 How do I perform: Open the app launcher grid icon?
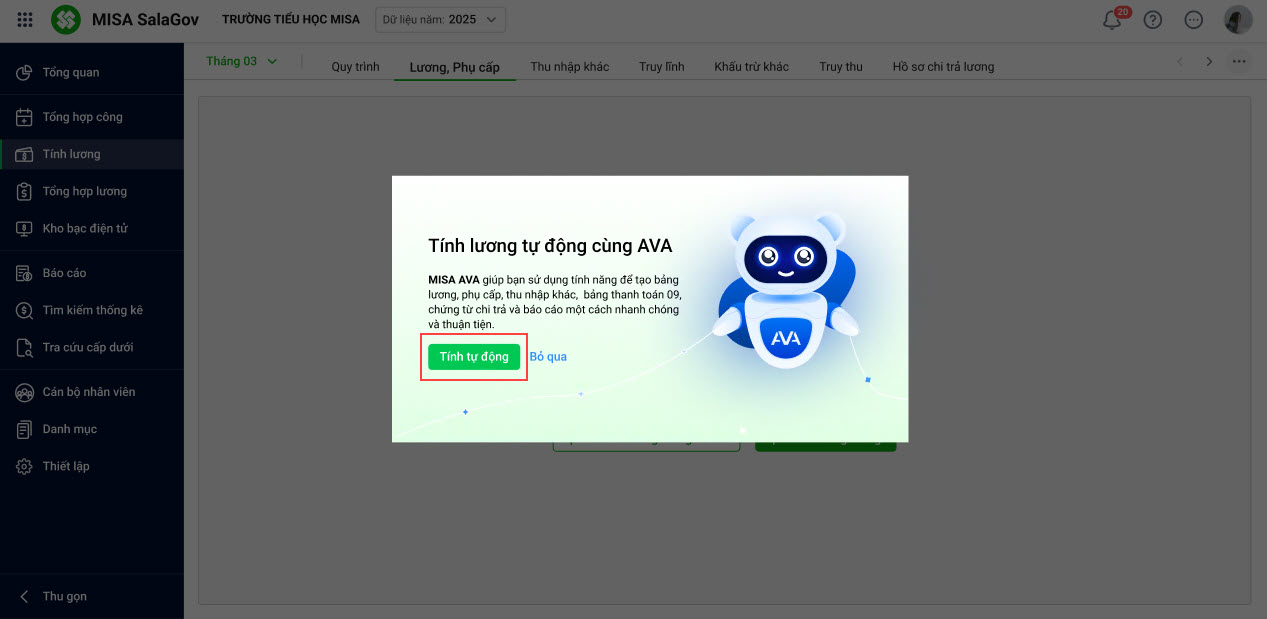tap(25, 19)
